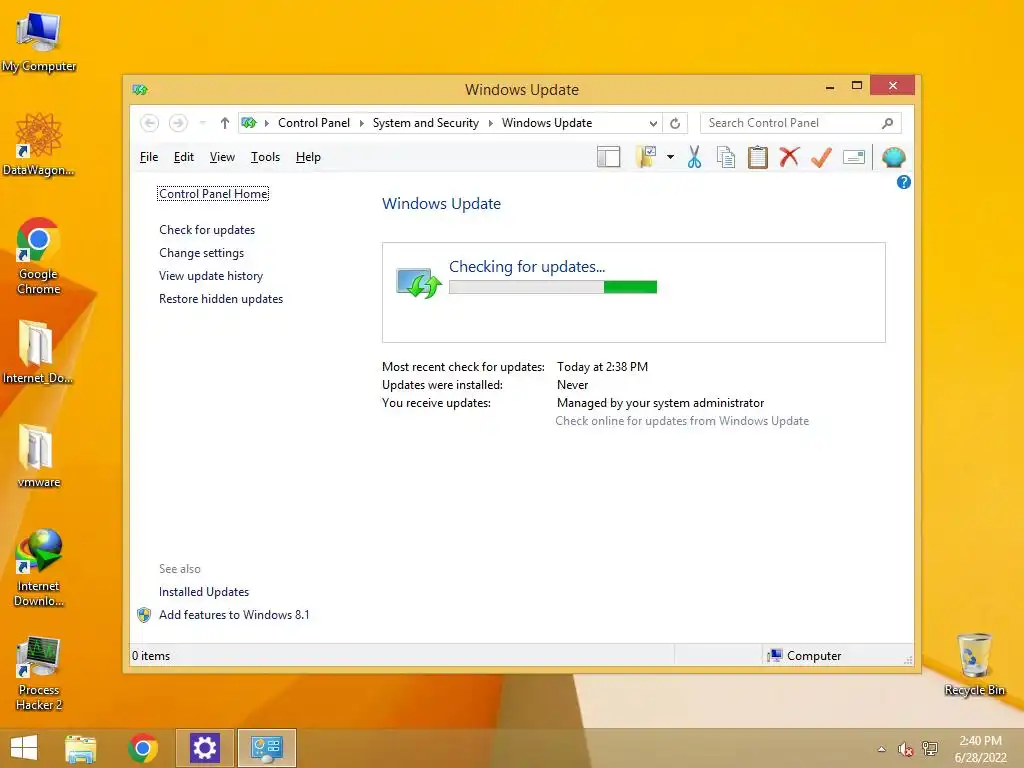Click the checking for updates progress bar
This screenshot has height=768, width=1024.
tap(552, 287)
